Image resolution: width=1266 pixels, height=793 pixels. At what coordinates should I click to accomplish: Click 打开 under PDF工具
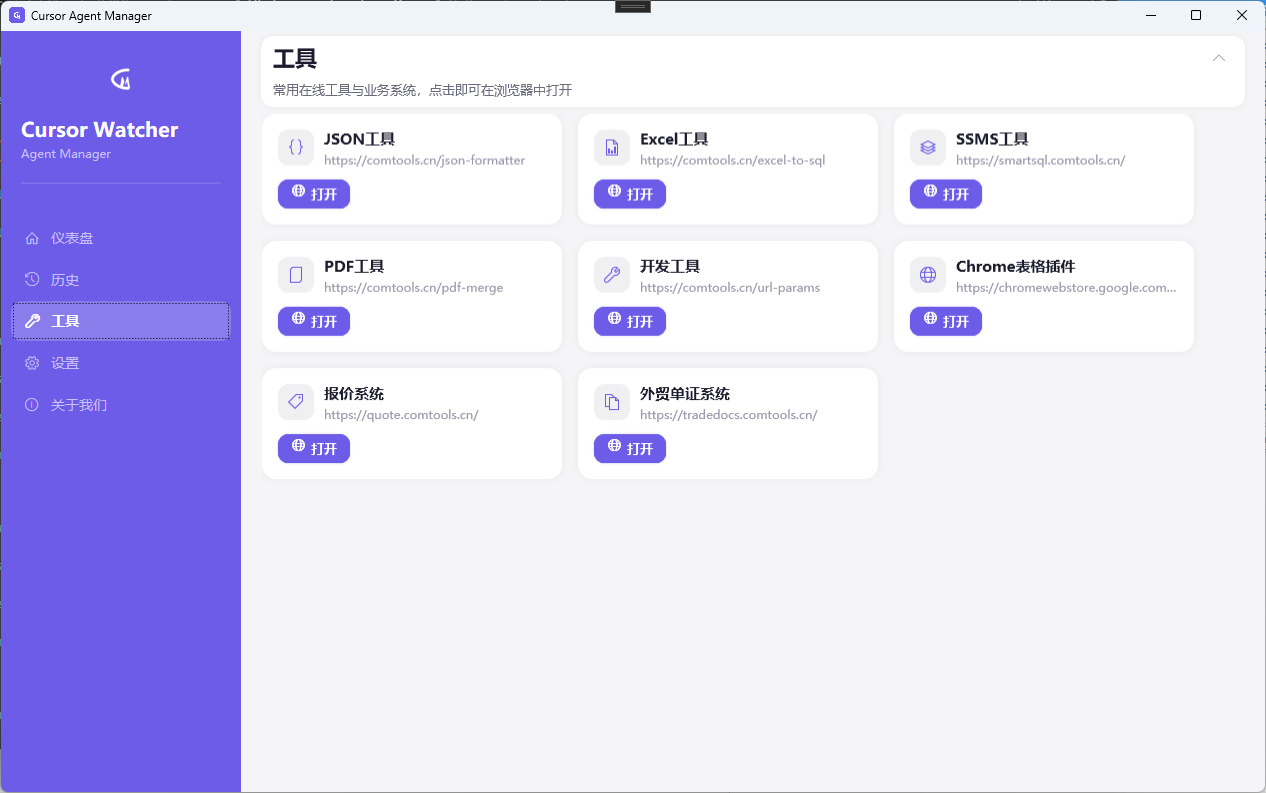coord(314,321)
